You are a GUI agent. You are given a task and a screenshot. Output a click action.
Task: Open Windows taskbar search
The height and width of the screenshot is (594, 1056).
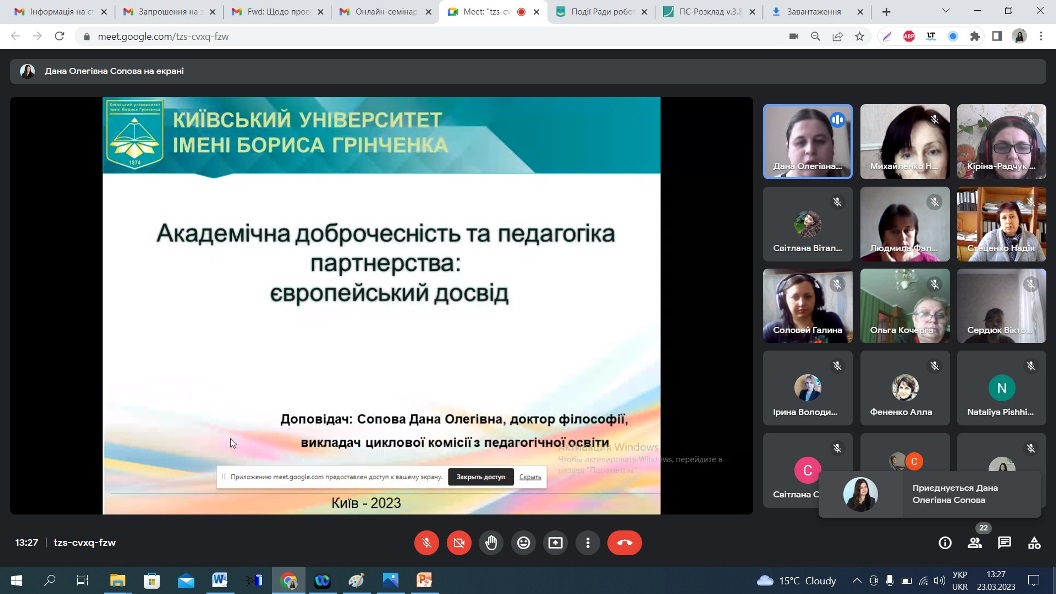point(49,580)
